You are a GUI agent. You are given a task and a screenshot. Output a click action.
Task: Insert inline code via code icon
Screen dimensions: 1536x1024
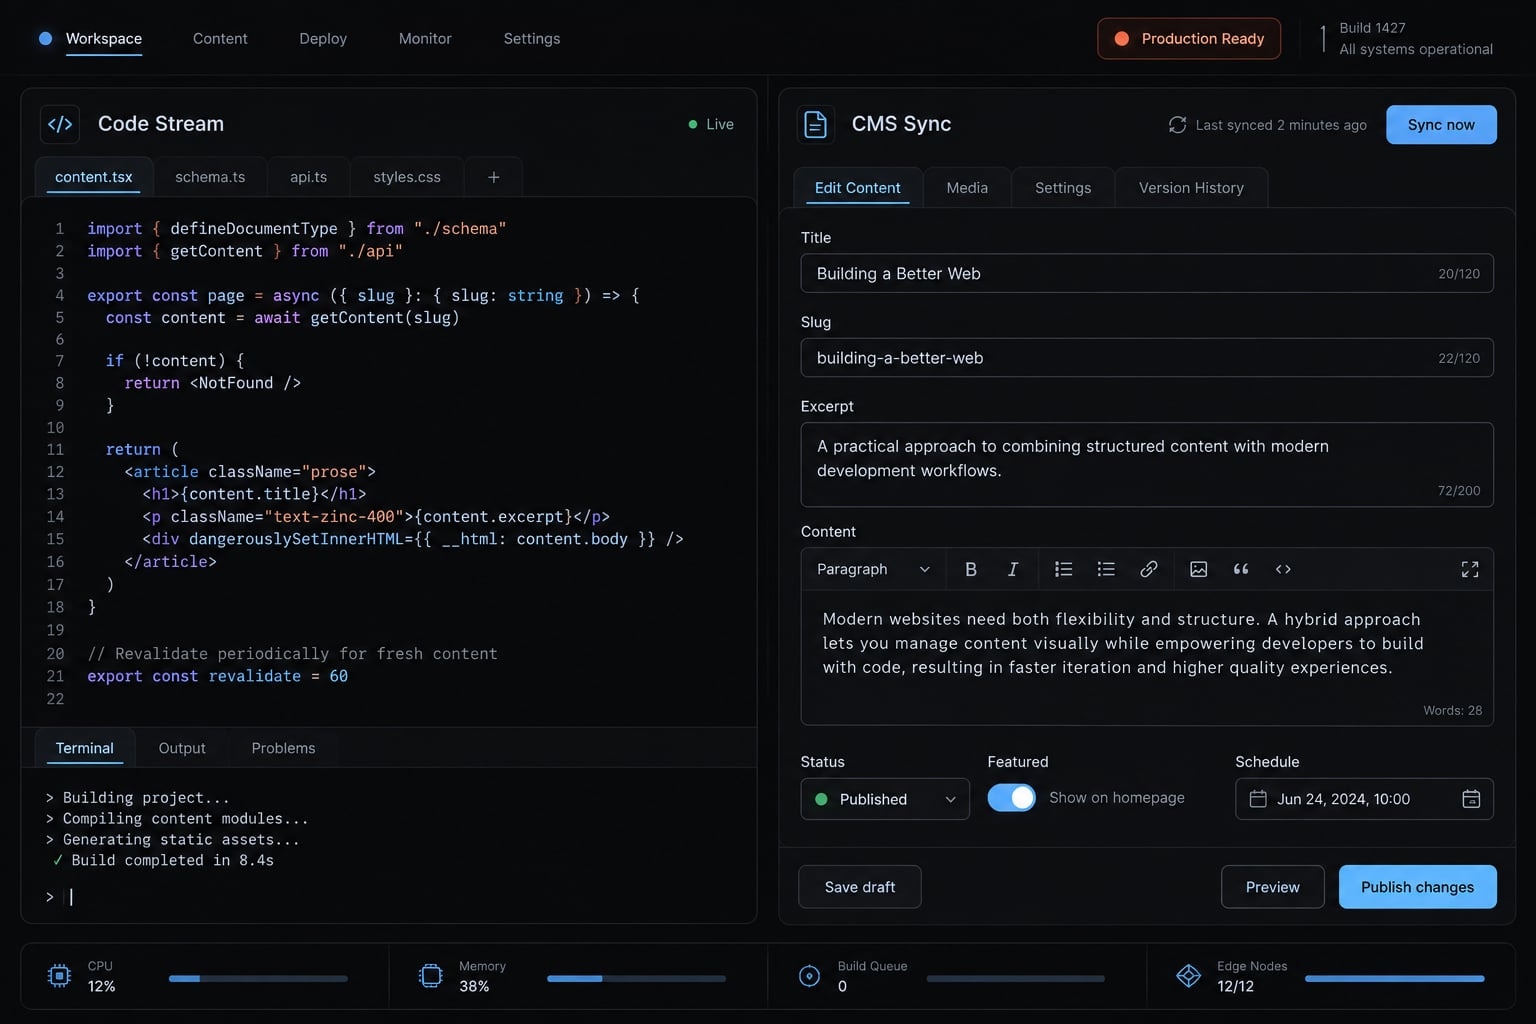click(x=1283, y=569)
